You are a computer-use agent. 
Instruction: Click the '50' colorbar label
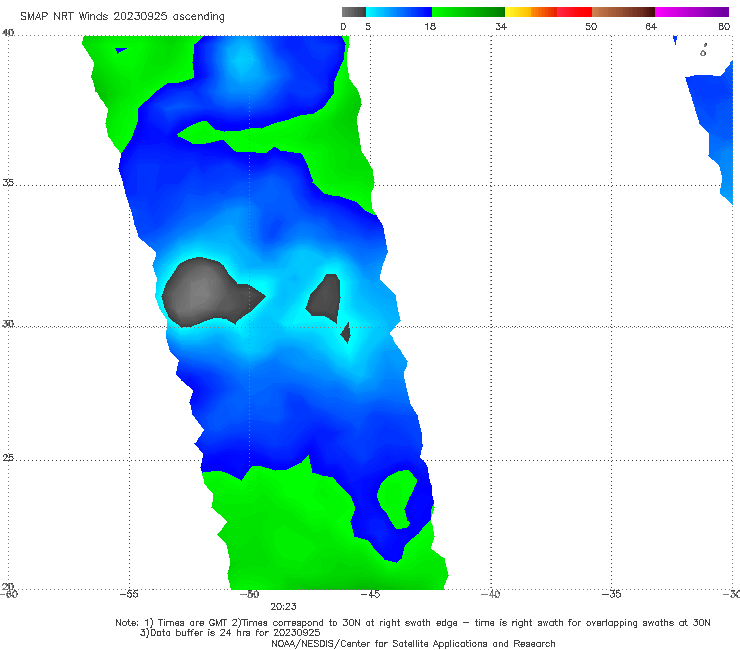[x=591, y=27]
